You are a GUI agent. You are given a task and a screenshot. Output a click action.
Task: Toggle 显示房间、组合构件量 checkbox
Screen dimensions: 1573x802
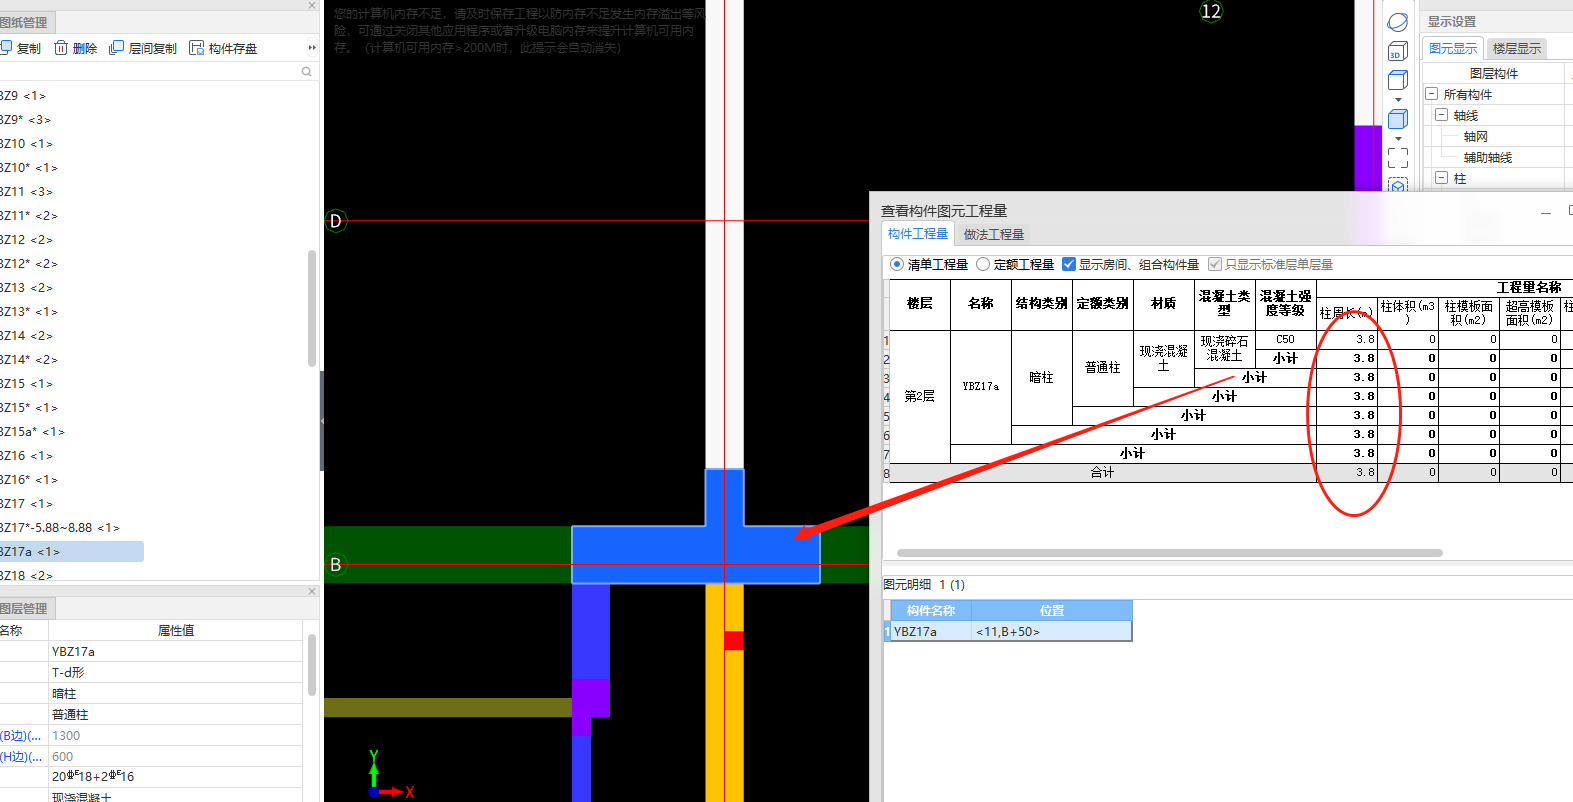tap(1068, 264)
